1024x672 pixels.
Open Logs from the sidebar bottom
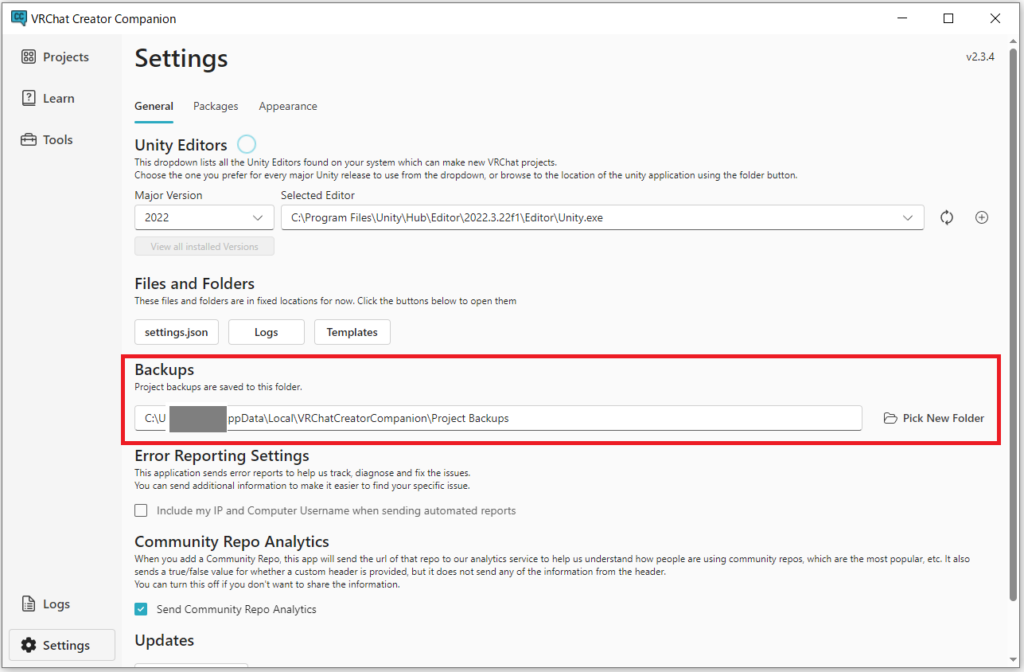(46, 604)
